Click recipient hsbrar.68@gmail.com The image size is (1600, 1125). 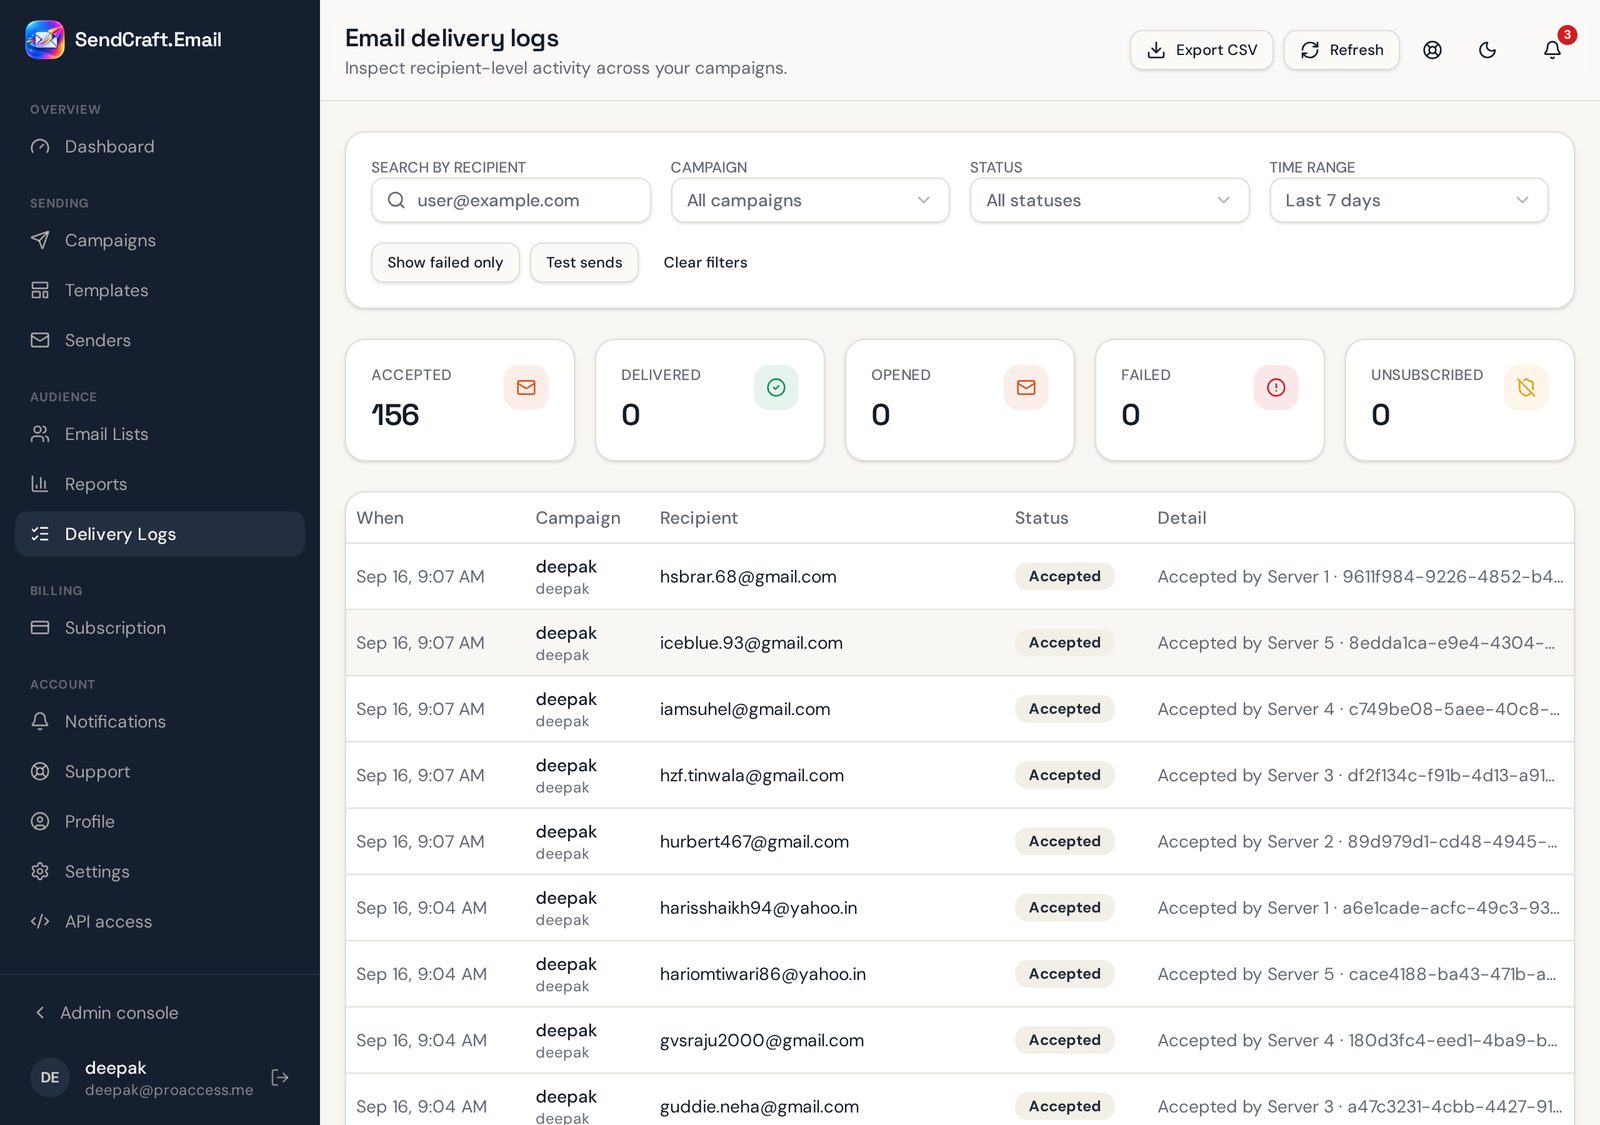[748, 577]
